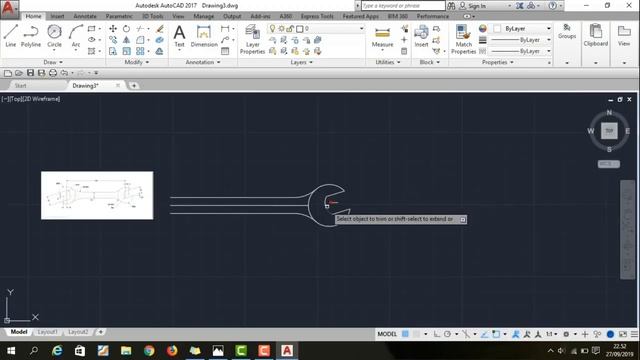This screenshot has height=360, width=640.
Task: Expand the Modify panel
Action: (x=137, y=62)
